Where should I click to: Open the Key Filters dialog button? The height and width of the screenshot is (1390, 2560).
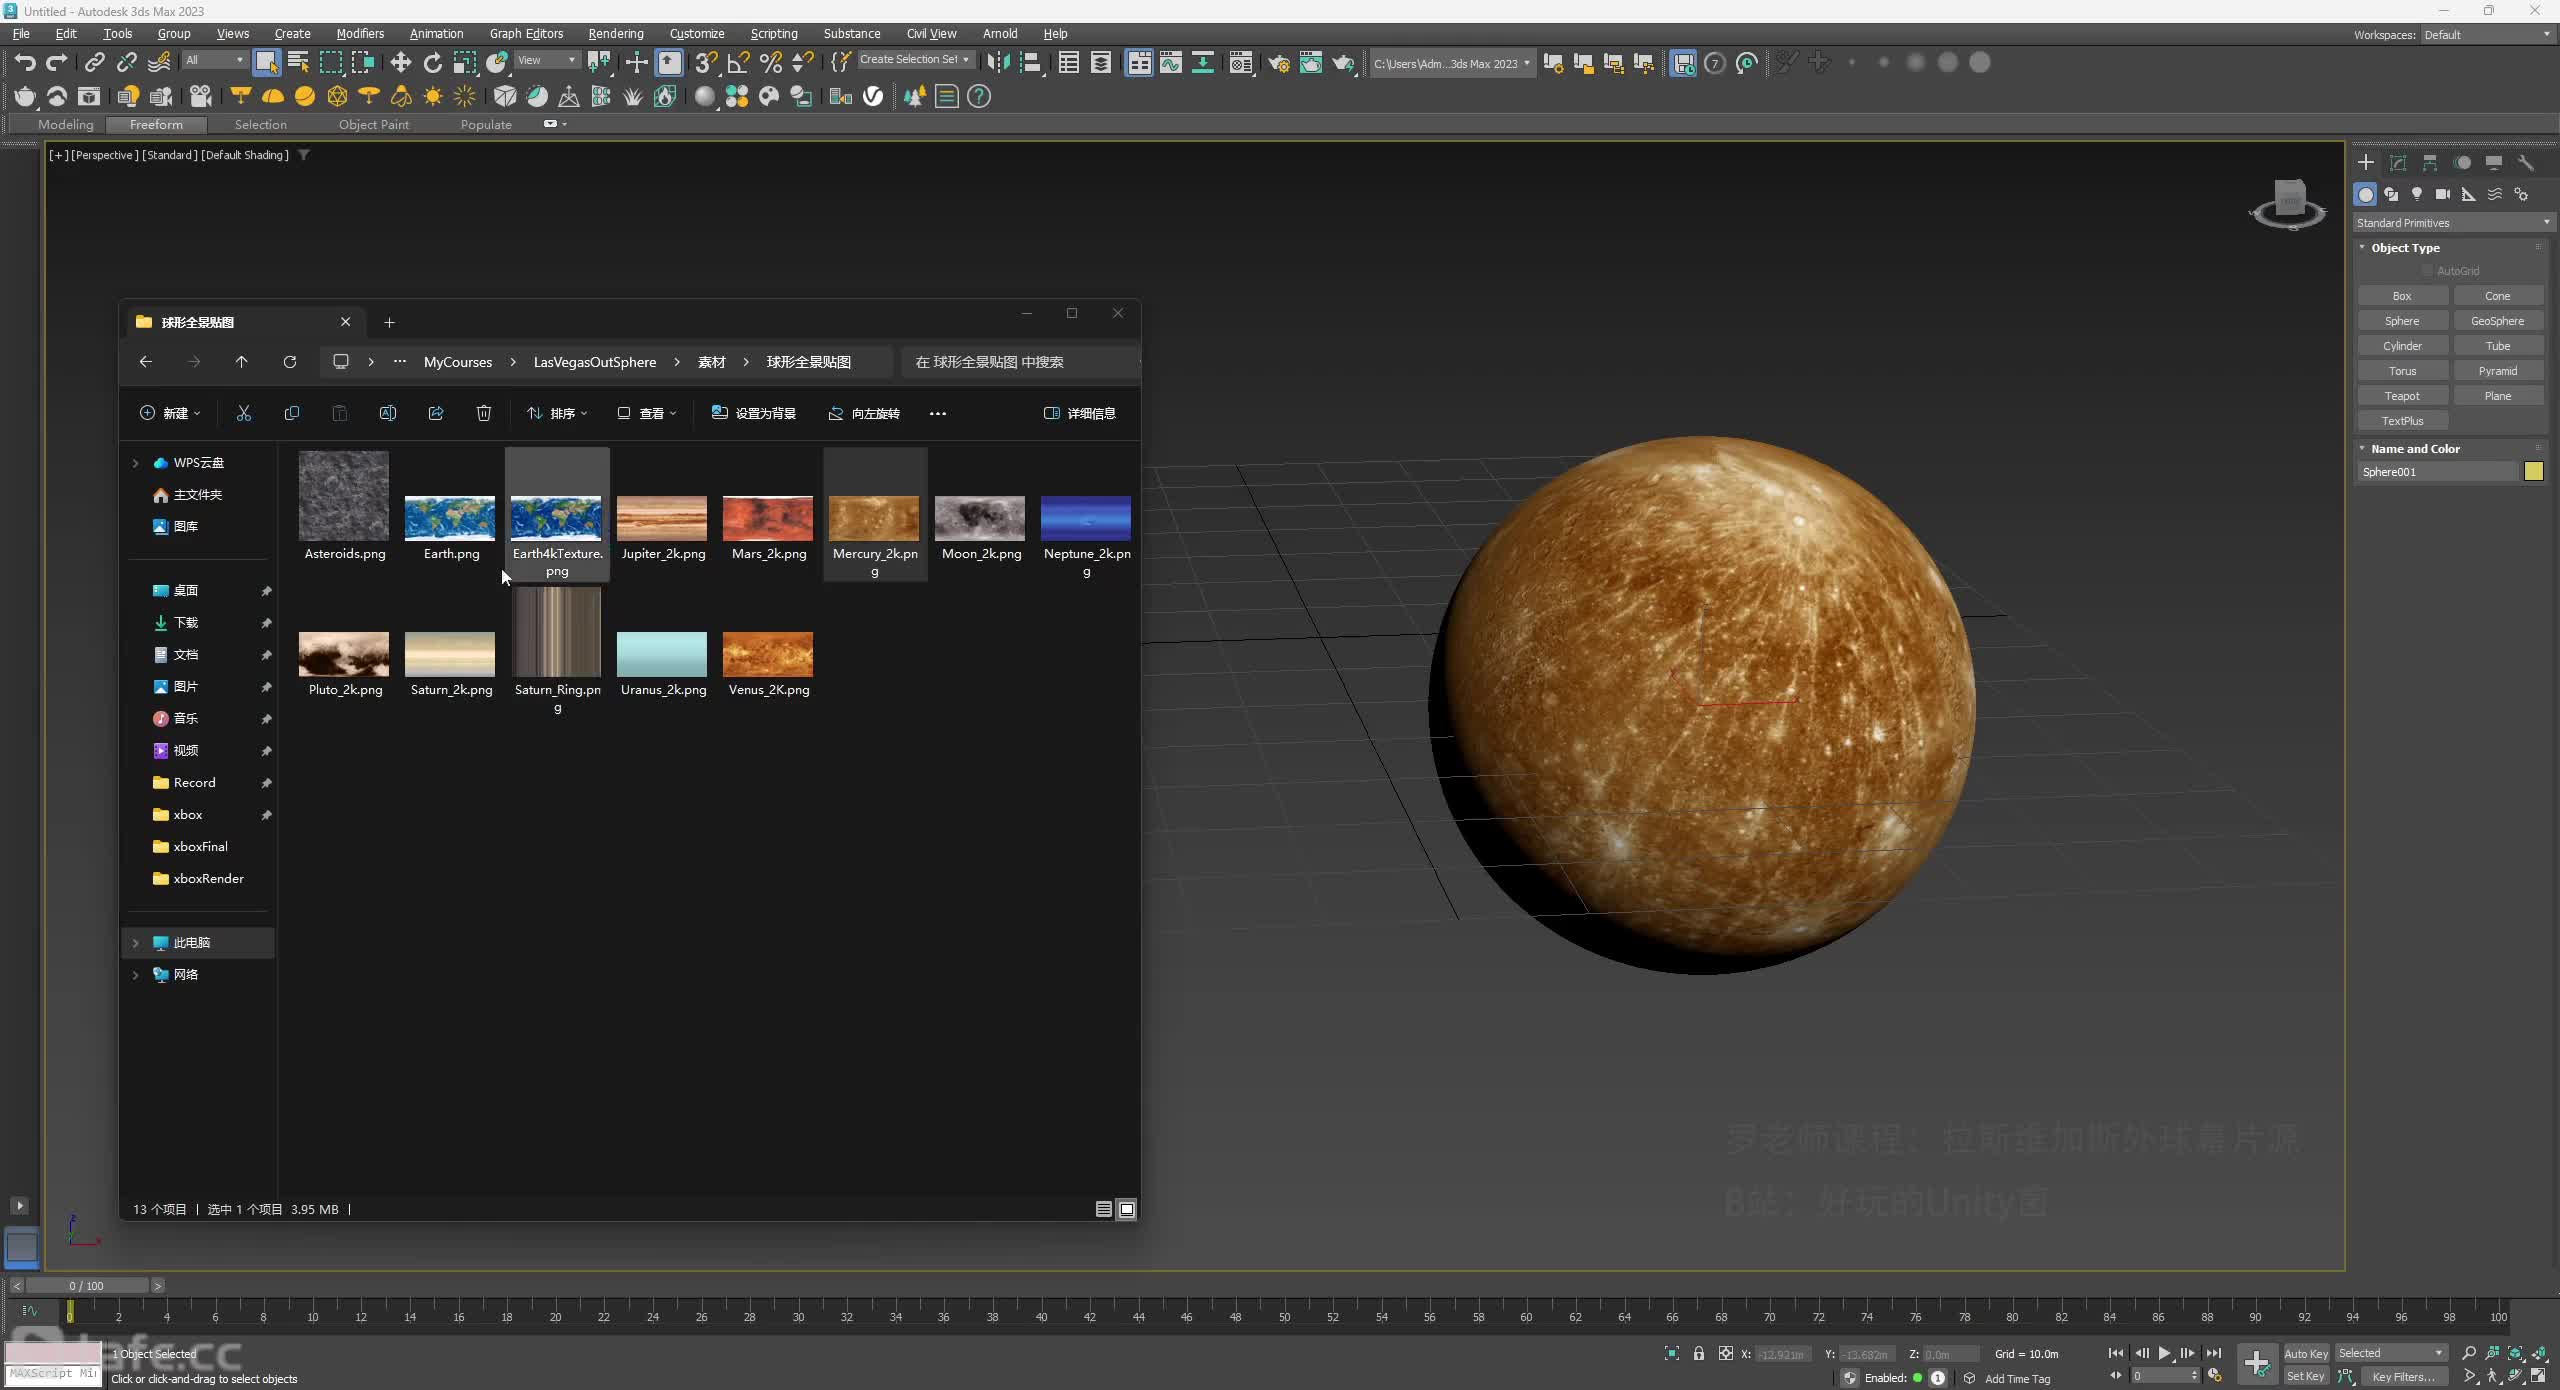(2403, 1376)
